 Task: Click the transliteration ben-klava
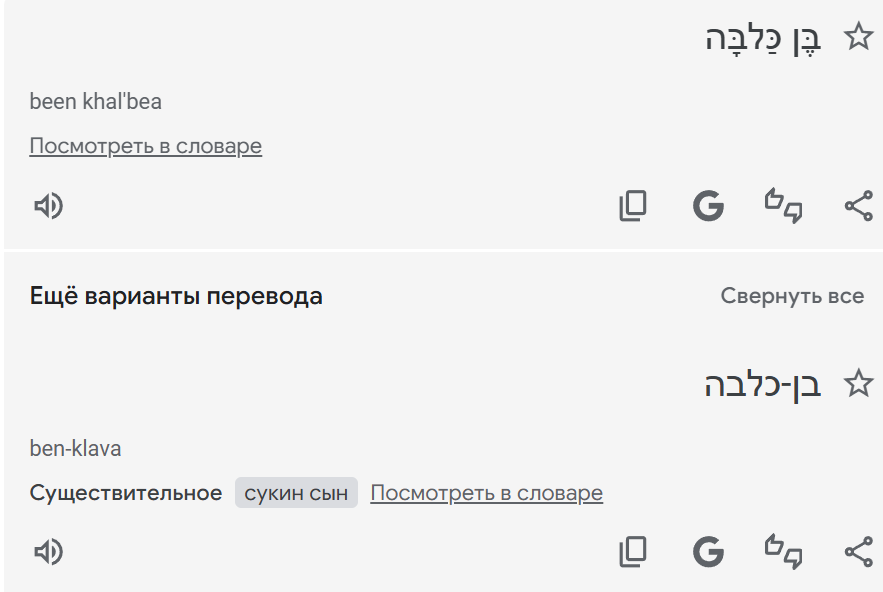coord(76,448)
